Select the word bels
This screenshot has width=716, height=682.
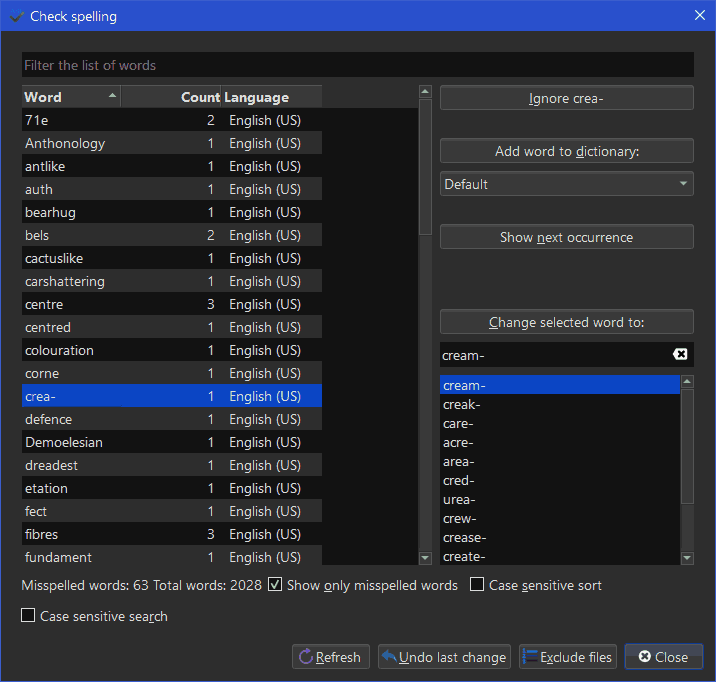point(172,235)
